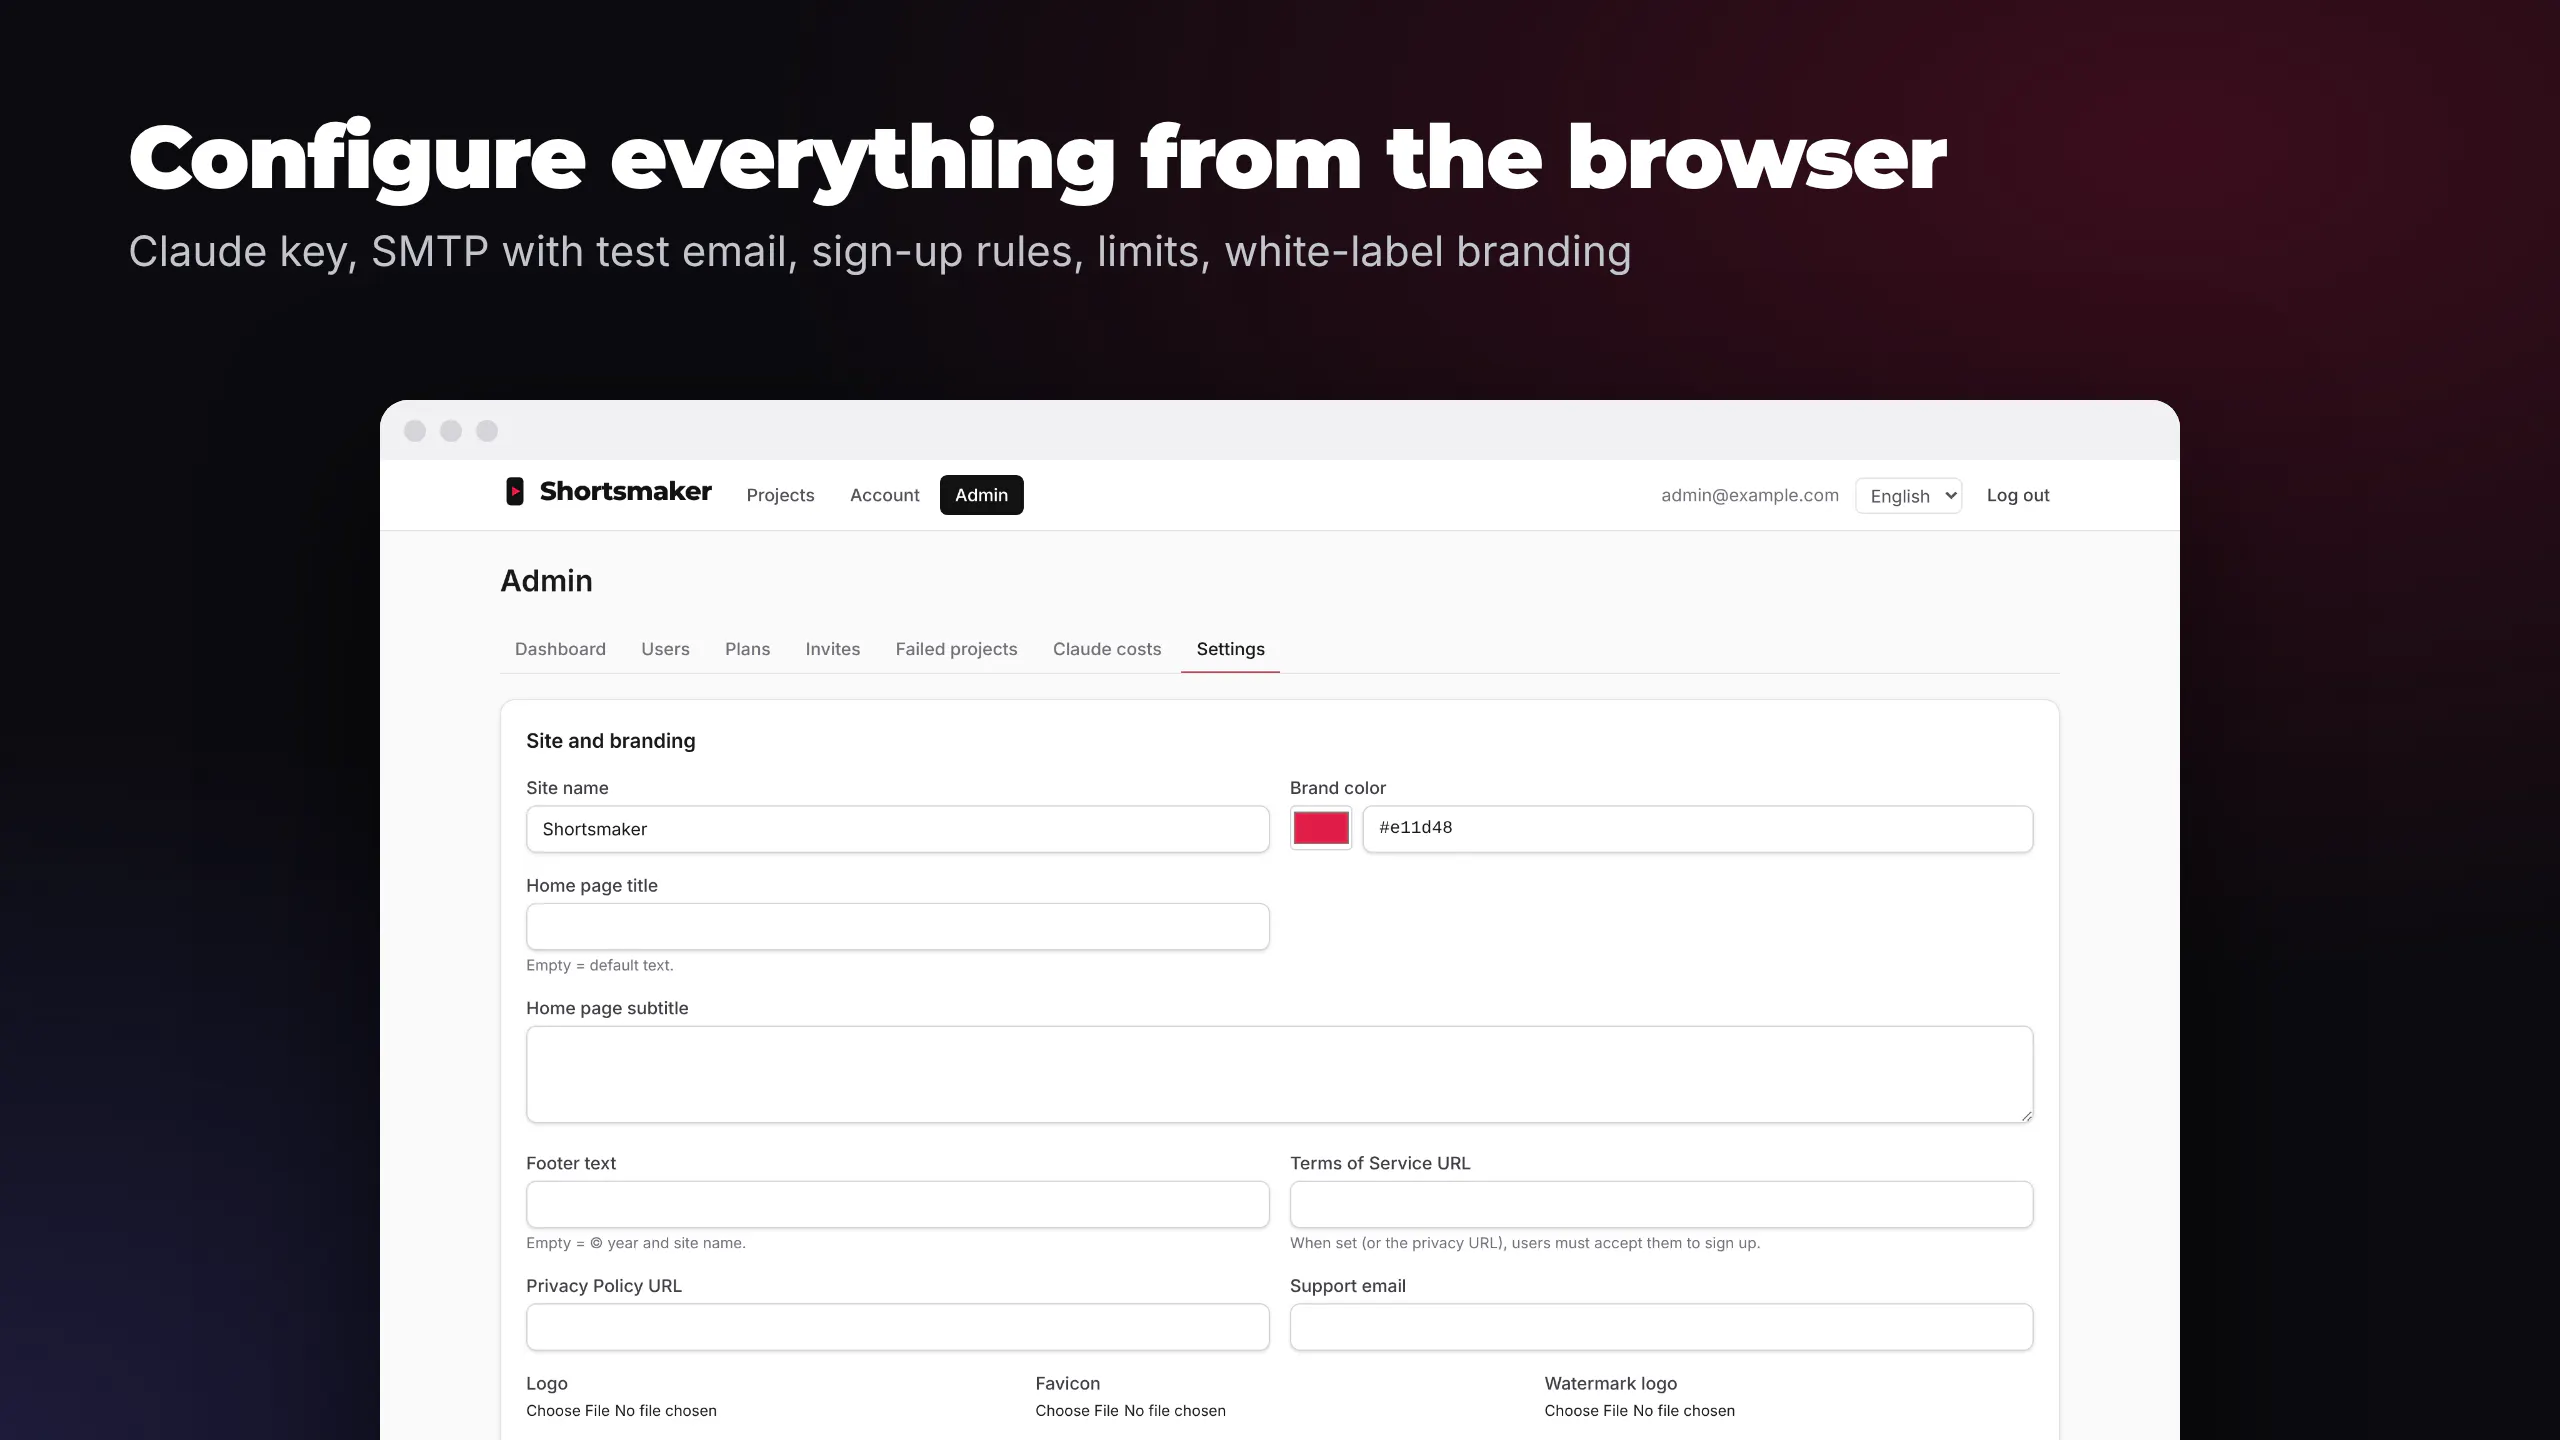This screenshot has width=2560, height=1440.
Task: Click the Site and branding heading
Action: [610, 741]
